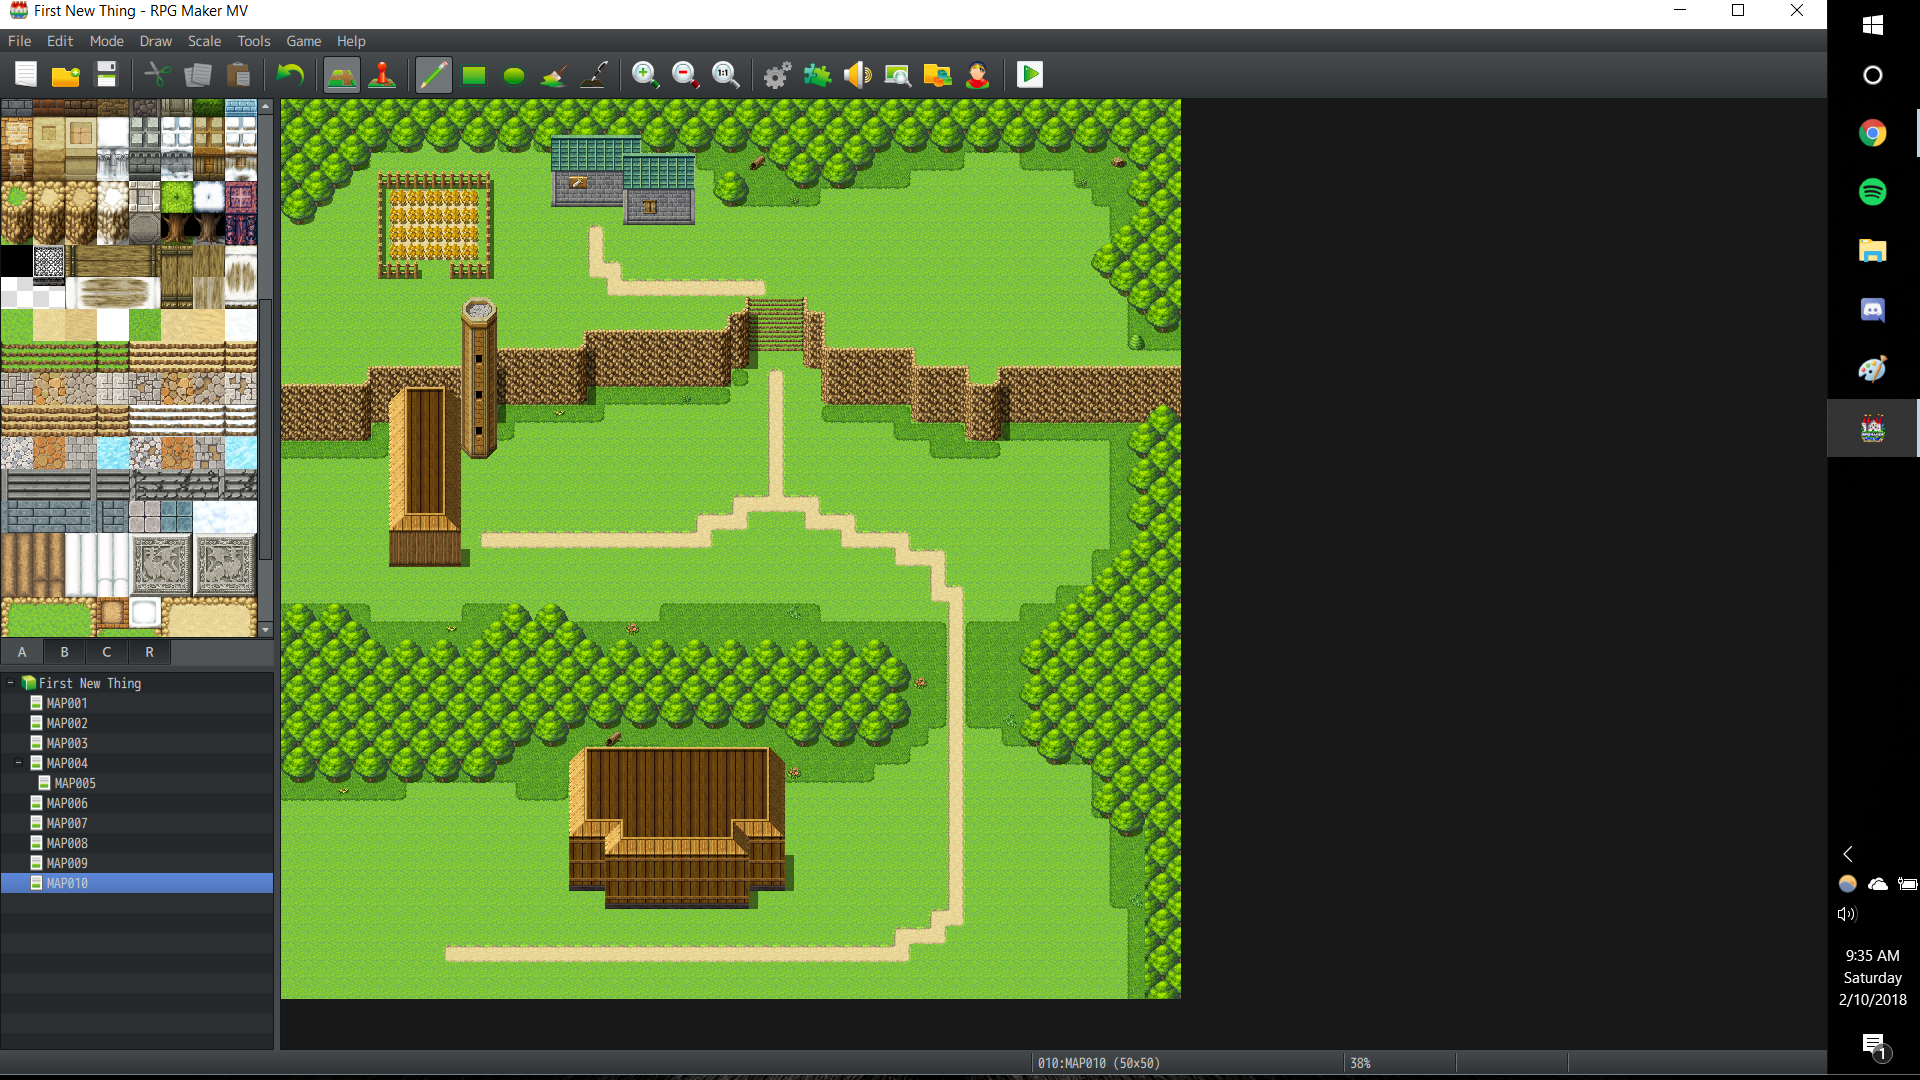This screenshot has height=1080, width=1920.
Task: Open Discord from the taskbar
Action: click(x=1873, y=310)
